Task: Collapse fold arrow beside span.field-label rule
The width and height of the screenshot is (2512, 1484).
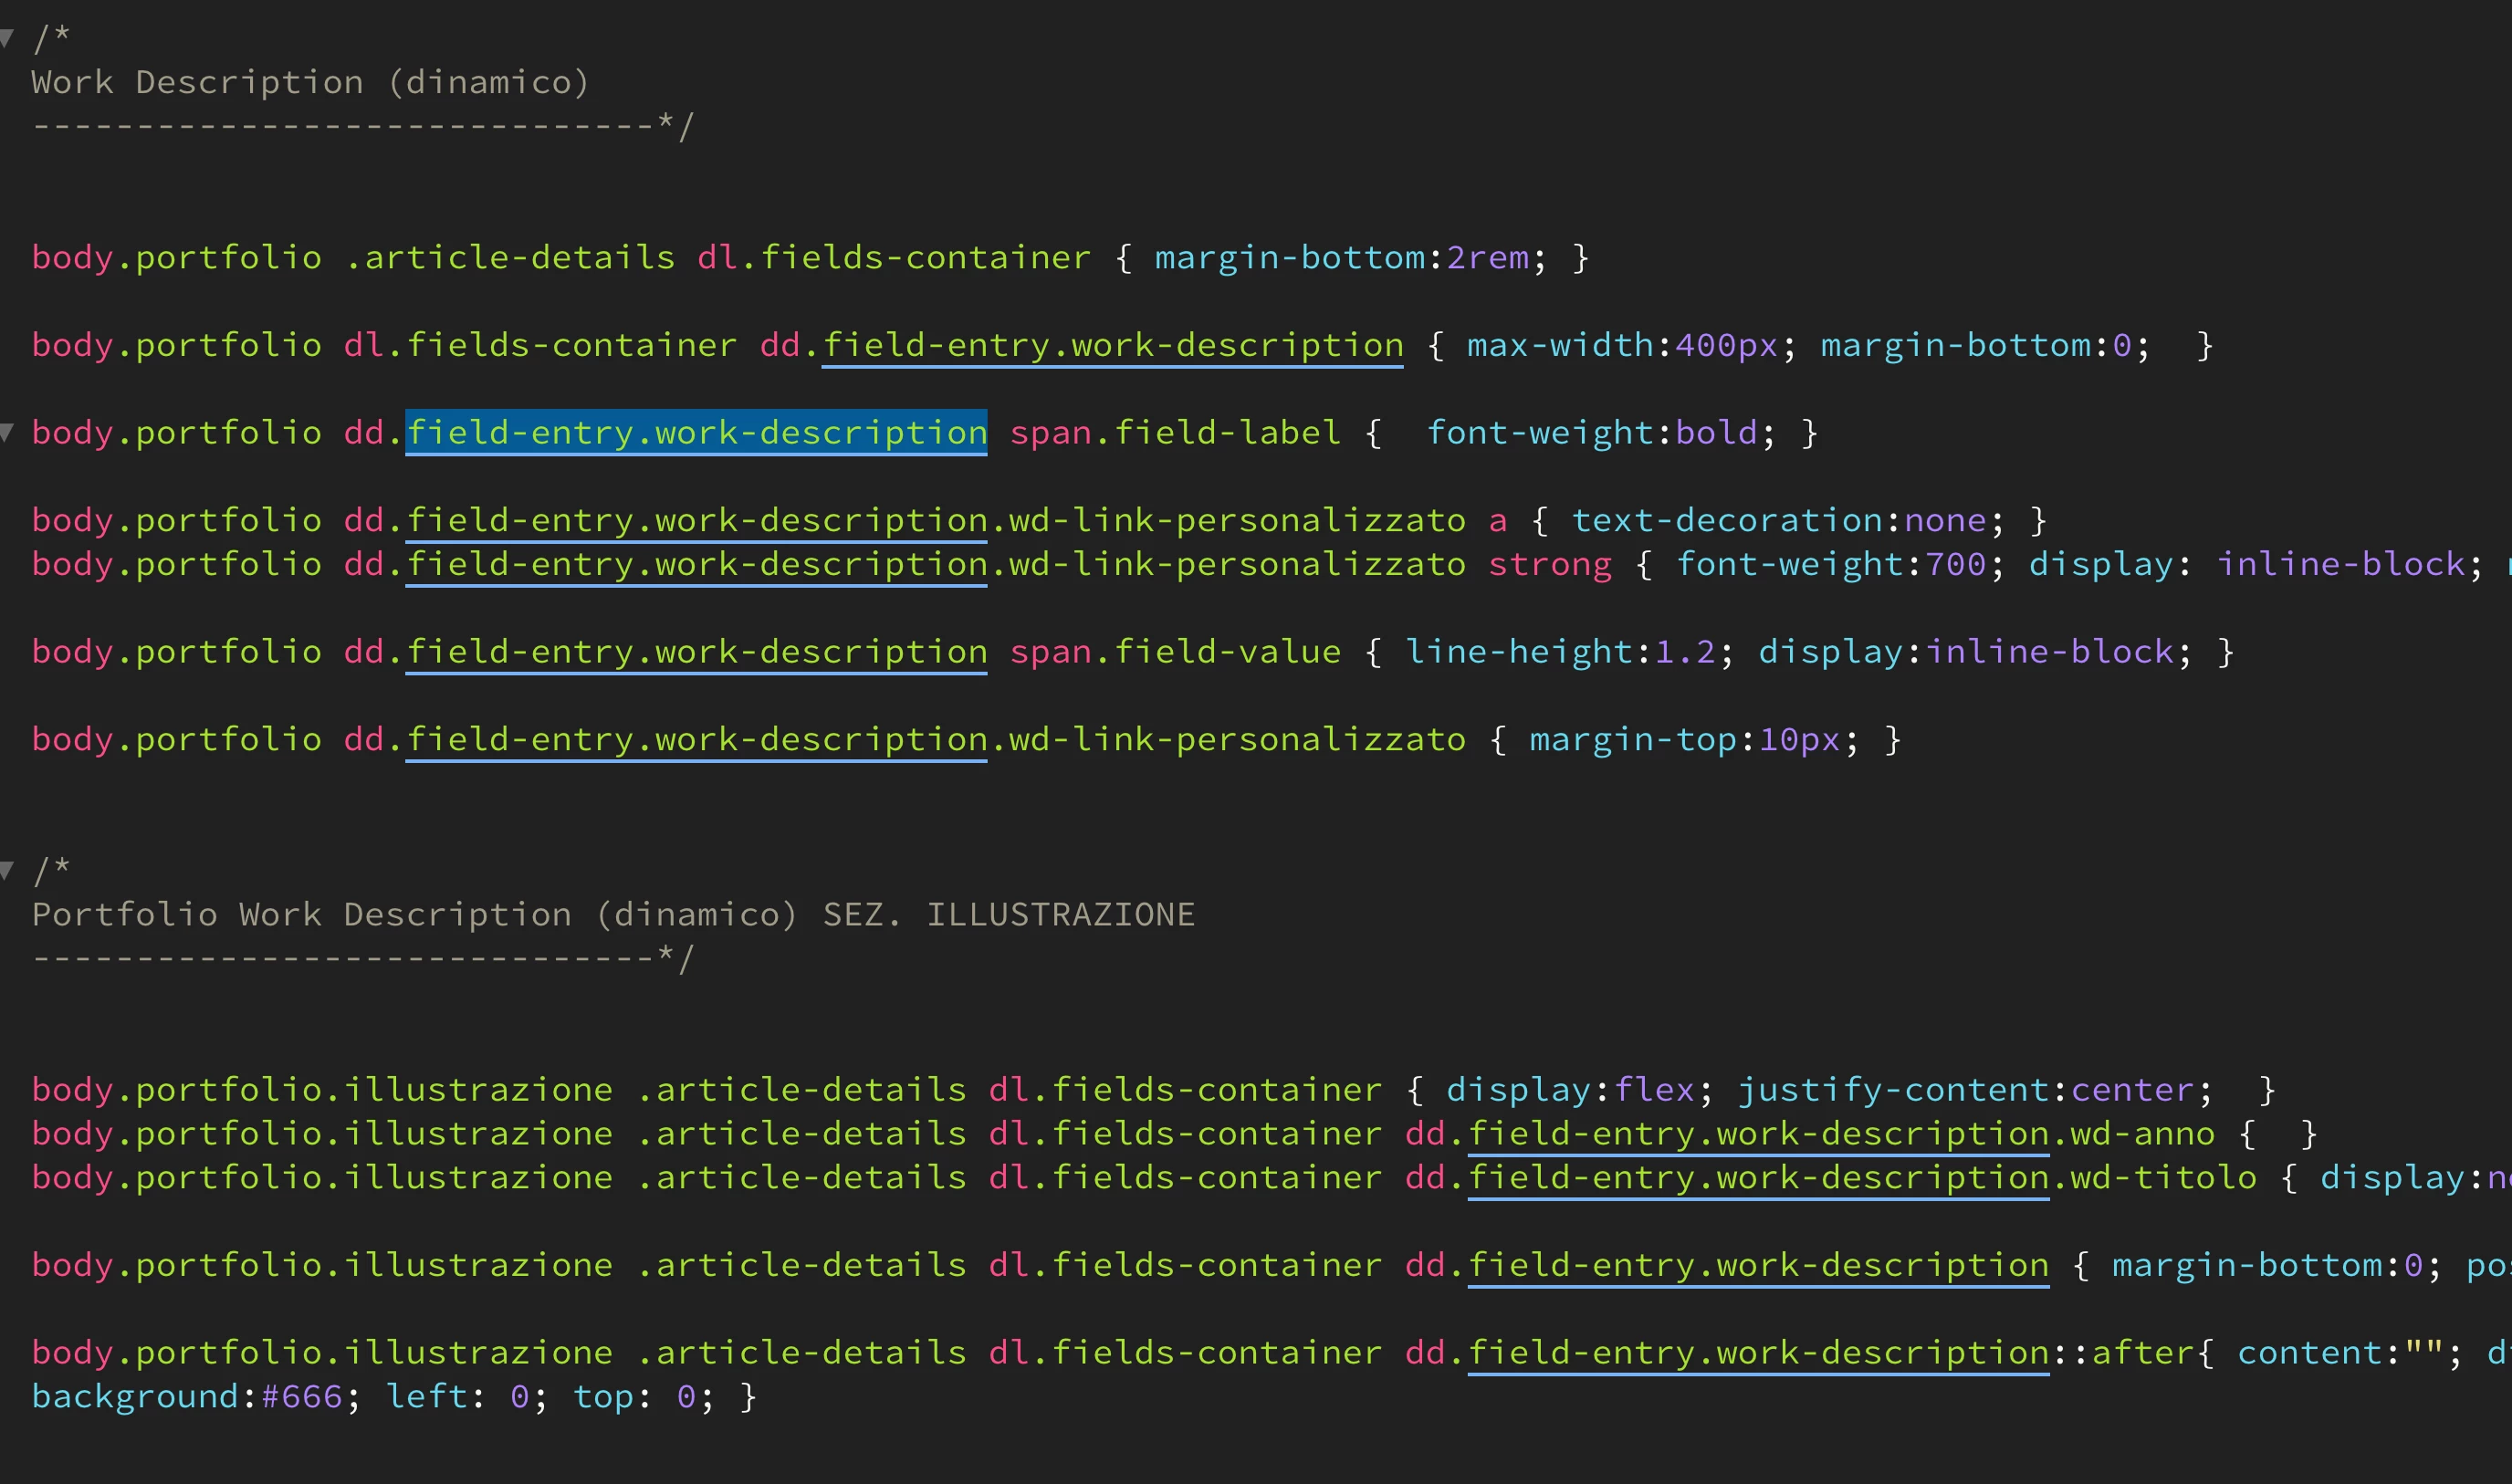Action: pos(7,432)
